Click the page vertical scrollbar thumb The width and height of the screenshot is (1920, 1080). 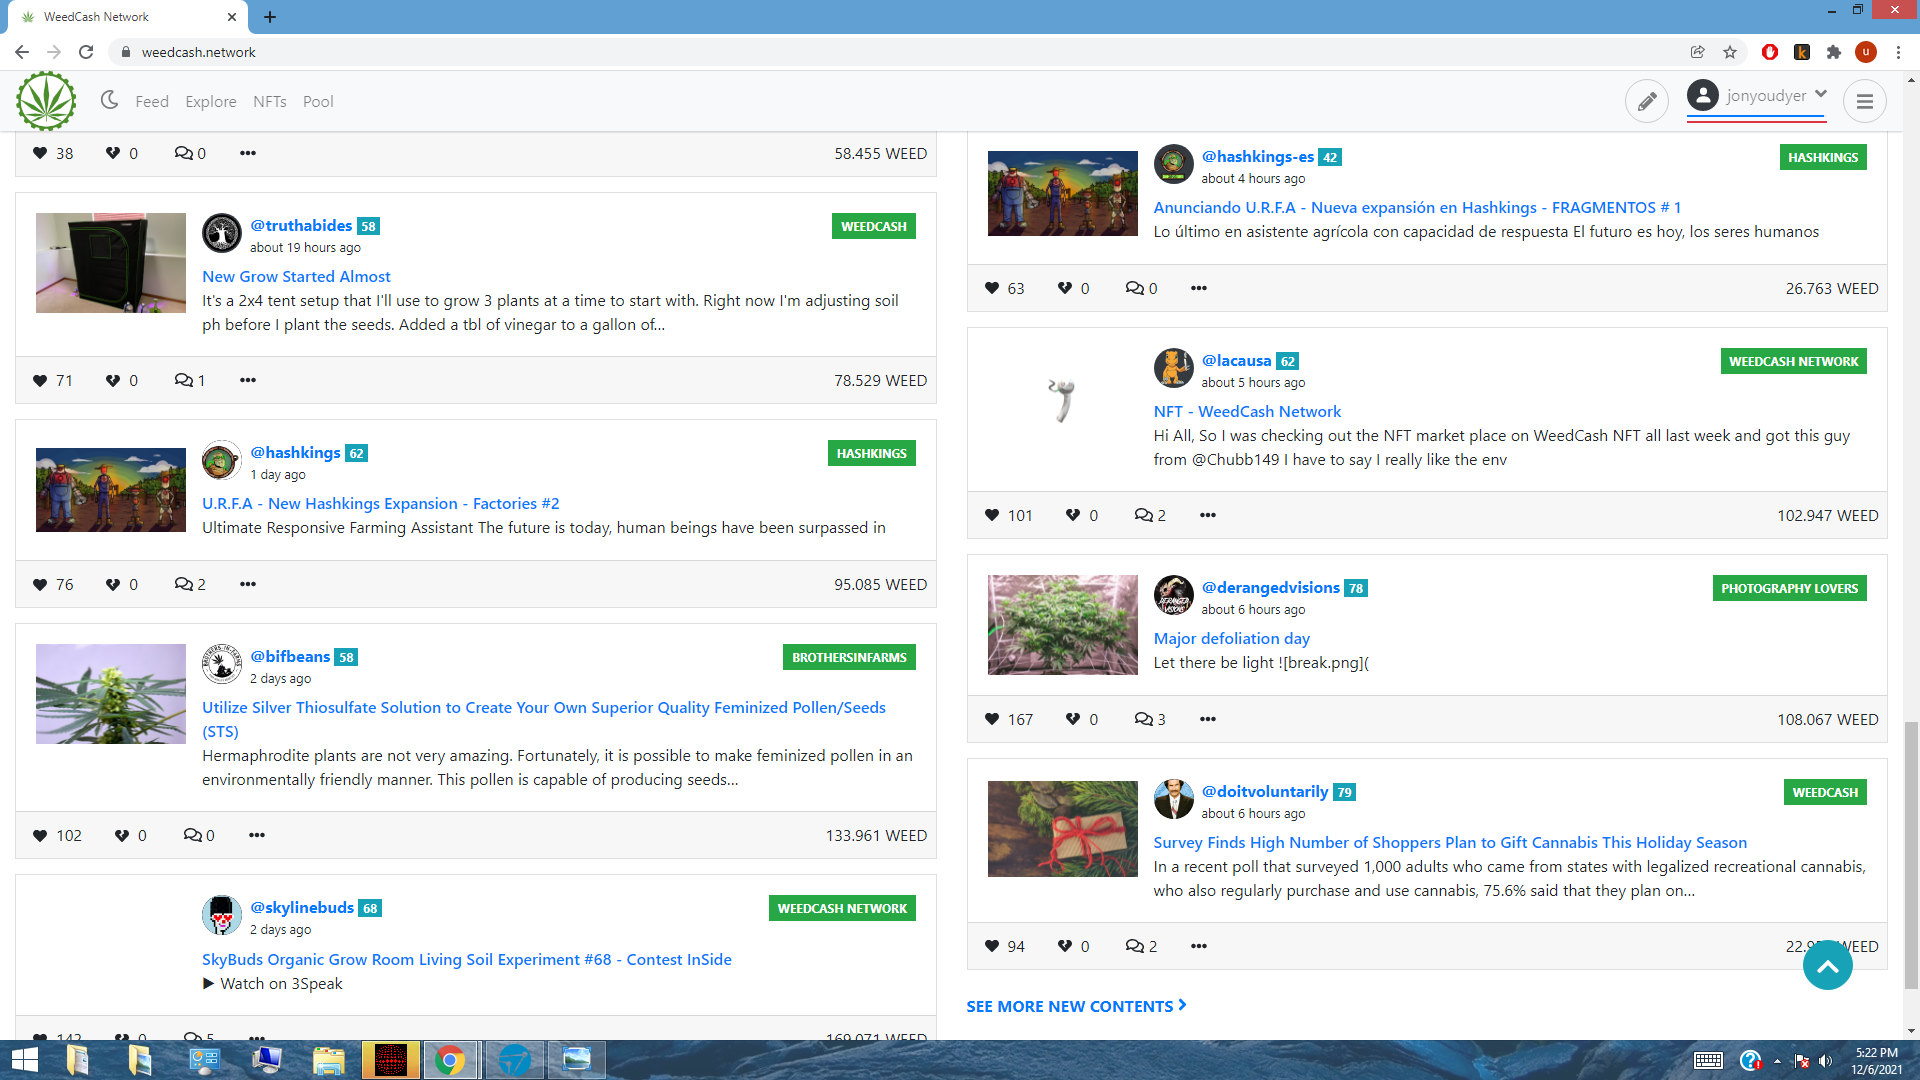coord(1911,855)
